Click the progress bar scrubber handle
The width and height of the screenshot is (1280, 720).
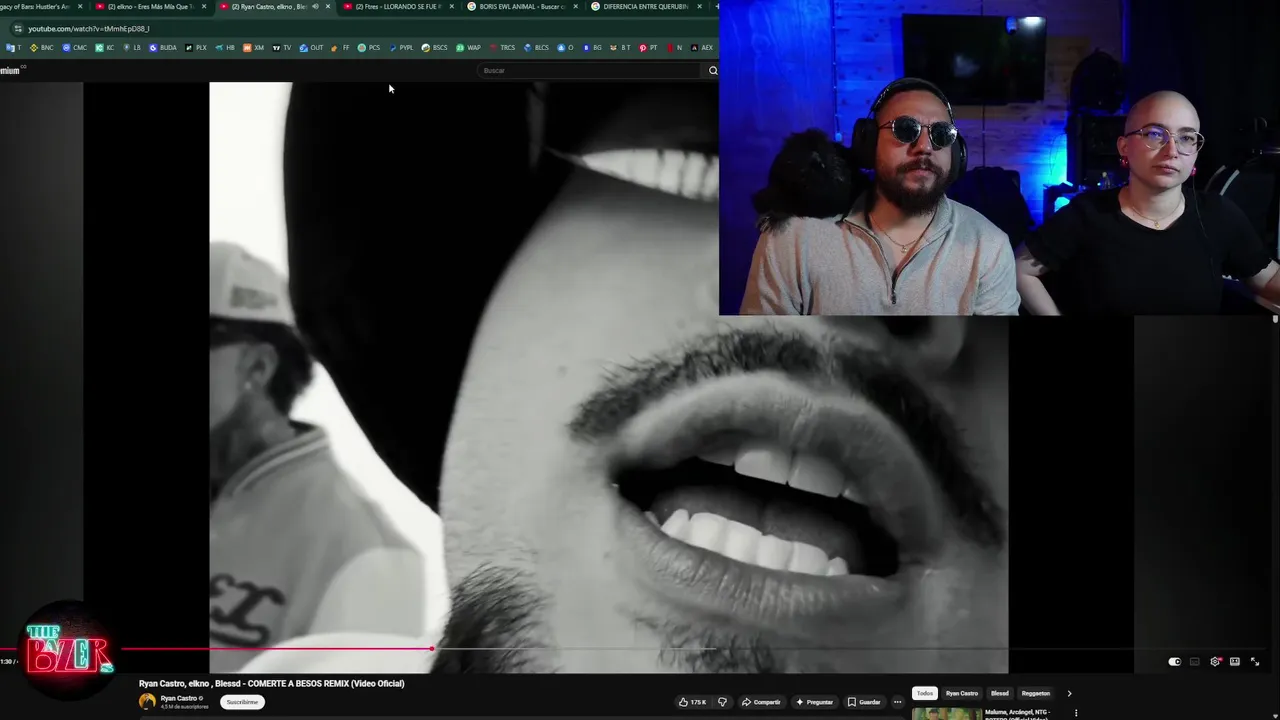tap(432, 649)
